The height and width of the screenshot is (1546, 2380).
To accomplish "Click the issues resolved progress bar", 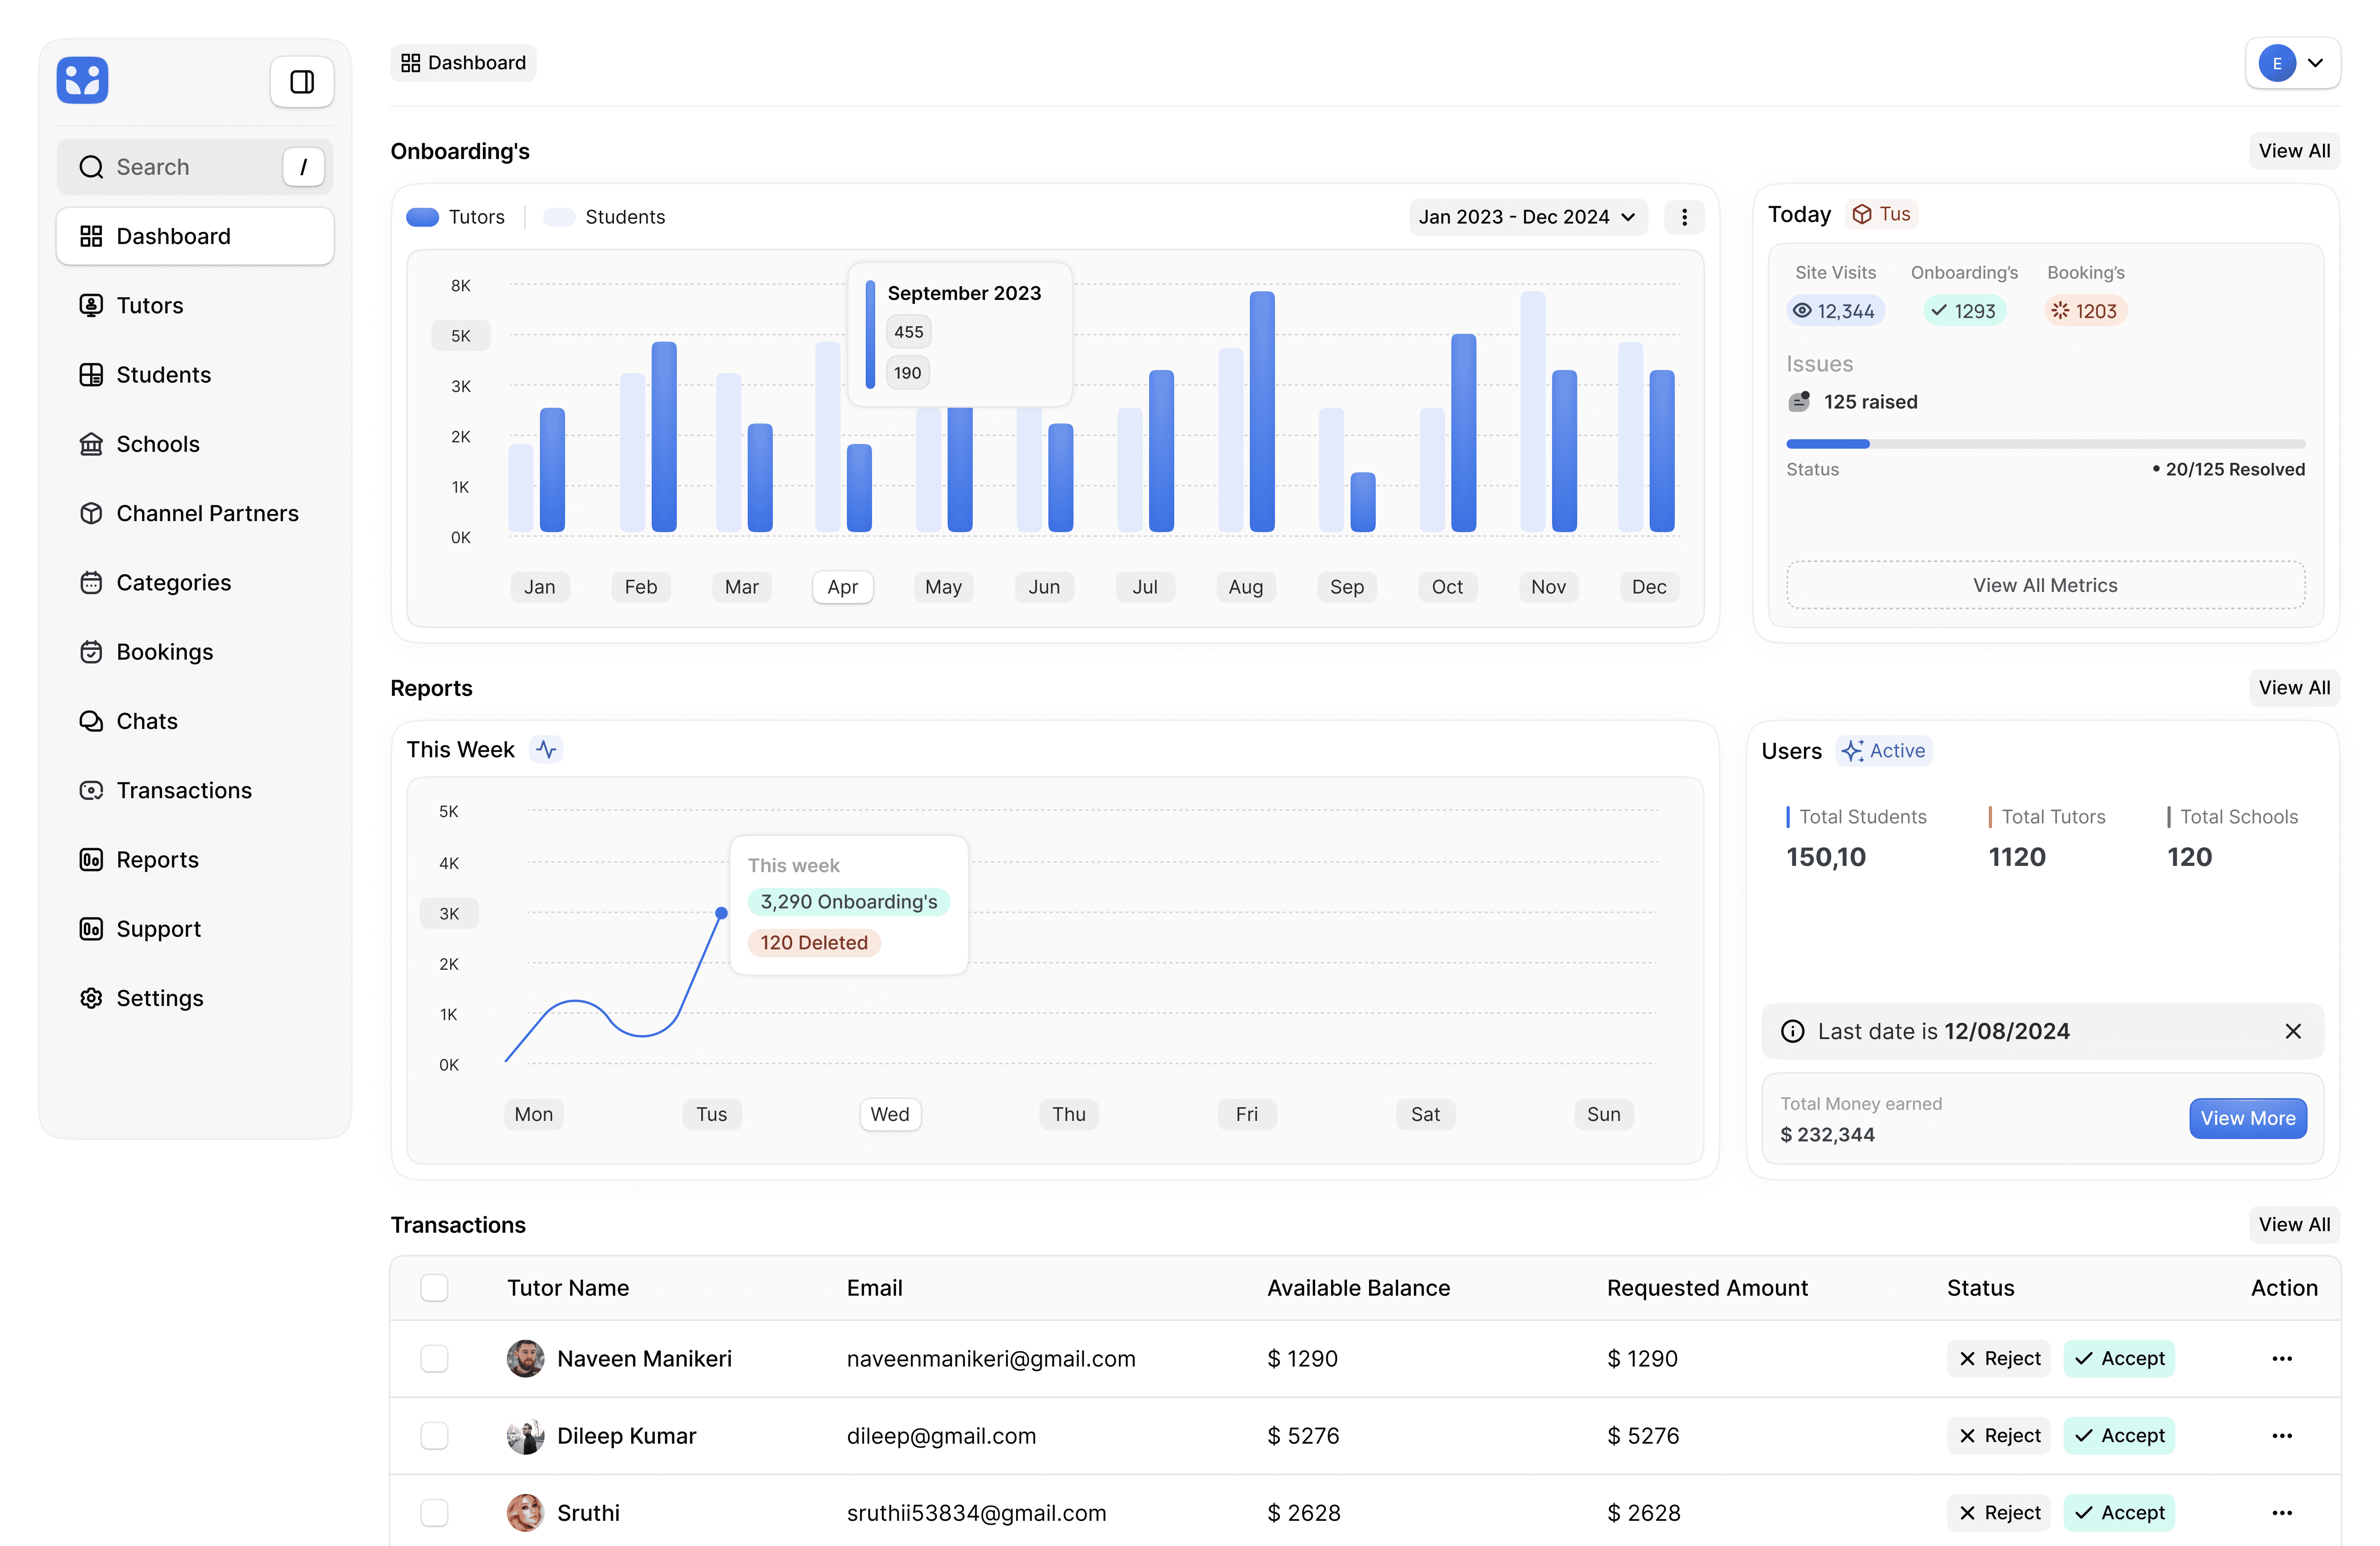I will (x=2045, y=444).
